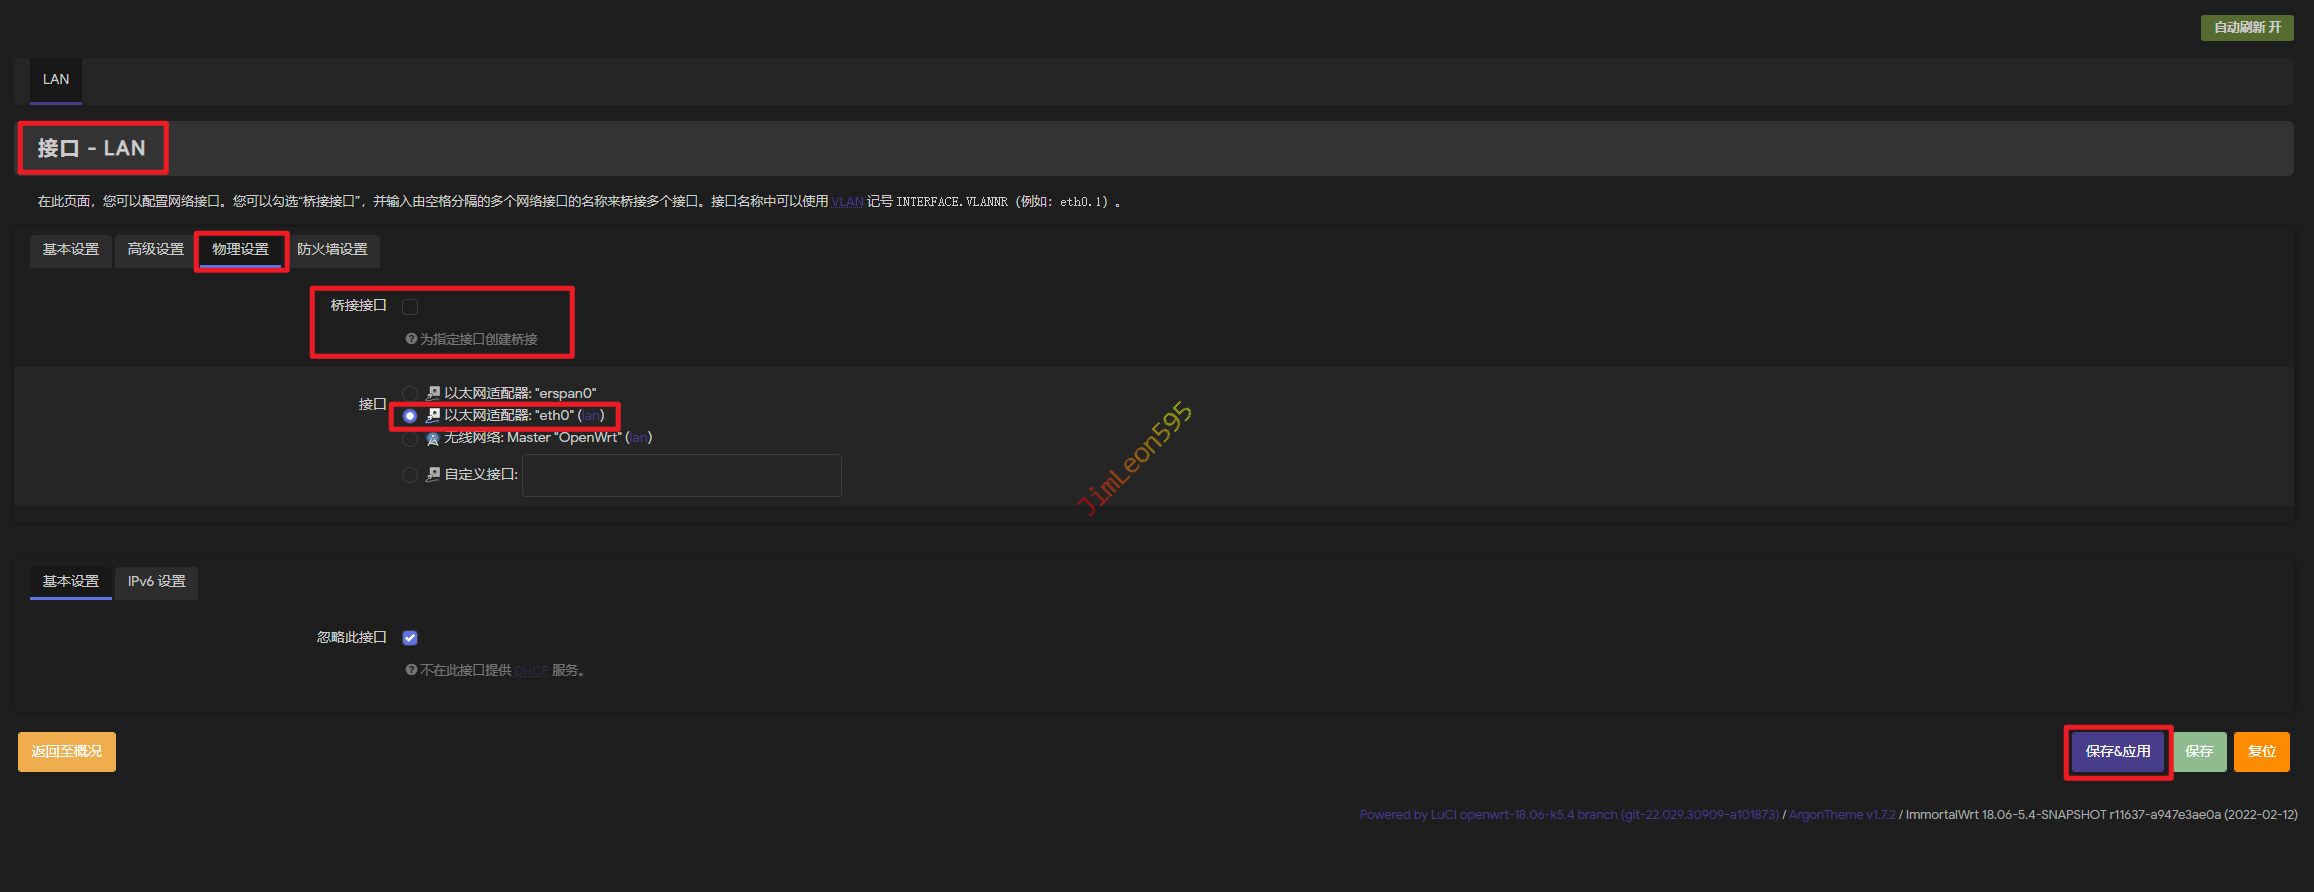Click the erspan0 Ethernet adapter icon

click(x=433, y=393)
